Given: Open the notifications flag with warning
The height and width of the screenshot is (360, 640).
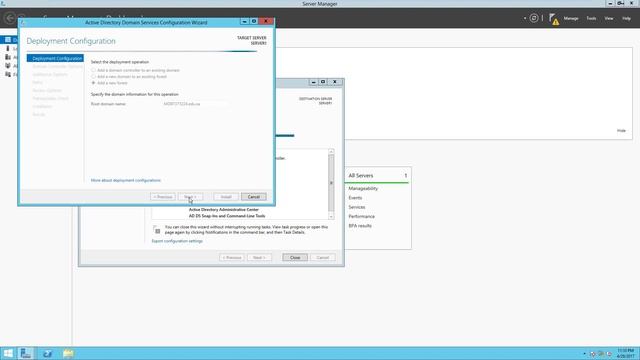Looking at the screenshot, I should [553, 19].
